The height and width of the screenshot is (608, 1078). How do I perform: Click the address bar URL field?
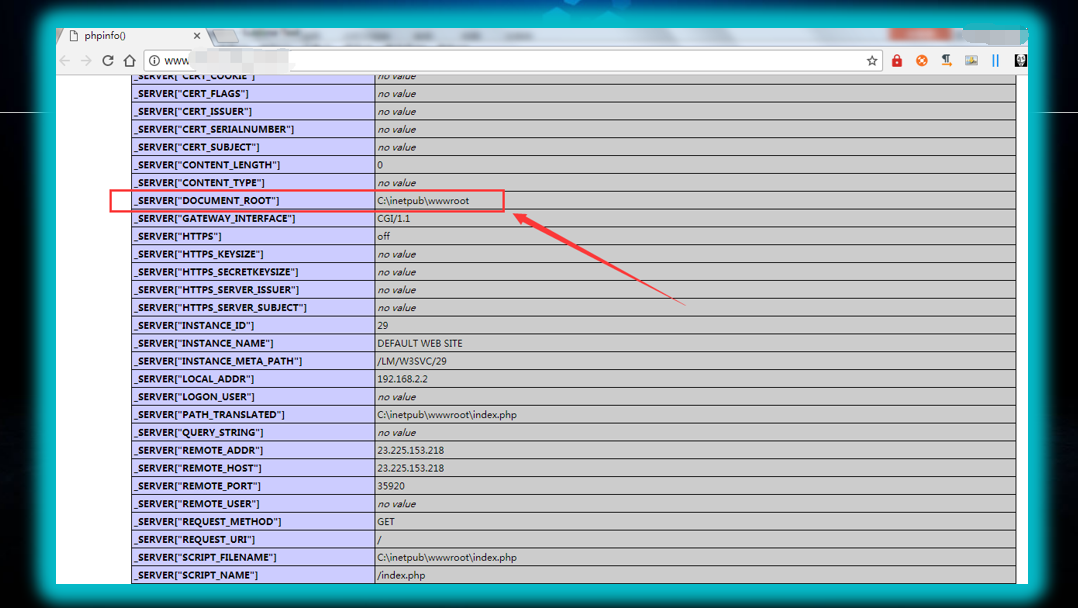[x=500, y=61]
